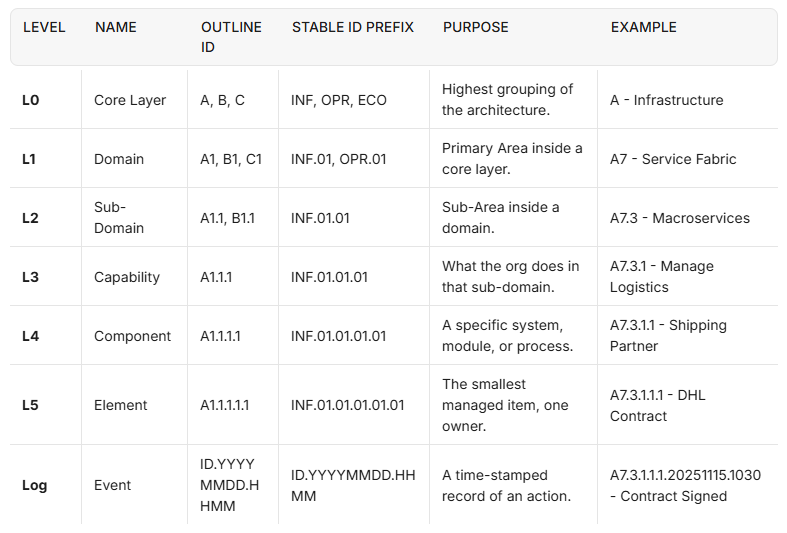The image size is (787, 533).
Task: Click the PURPOSE column header
Action: pos(476,28)
